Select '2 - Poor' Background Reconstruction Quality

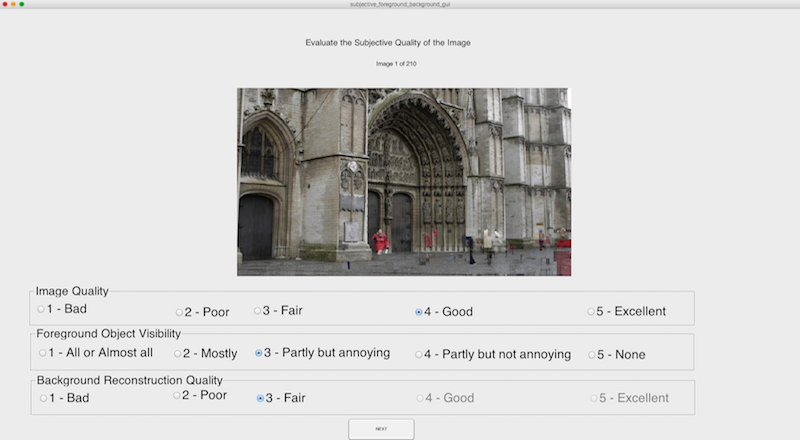pos(176,395)
